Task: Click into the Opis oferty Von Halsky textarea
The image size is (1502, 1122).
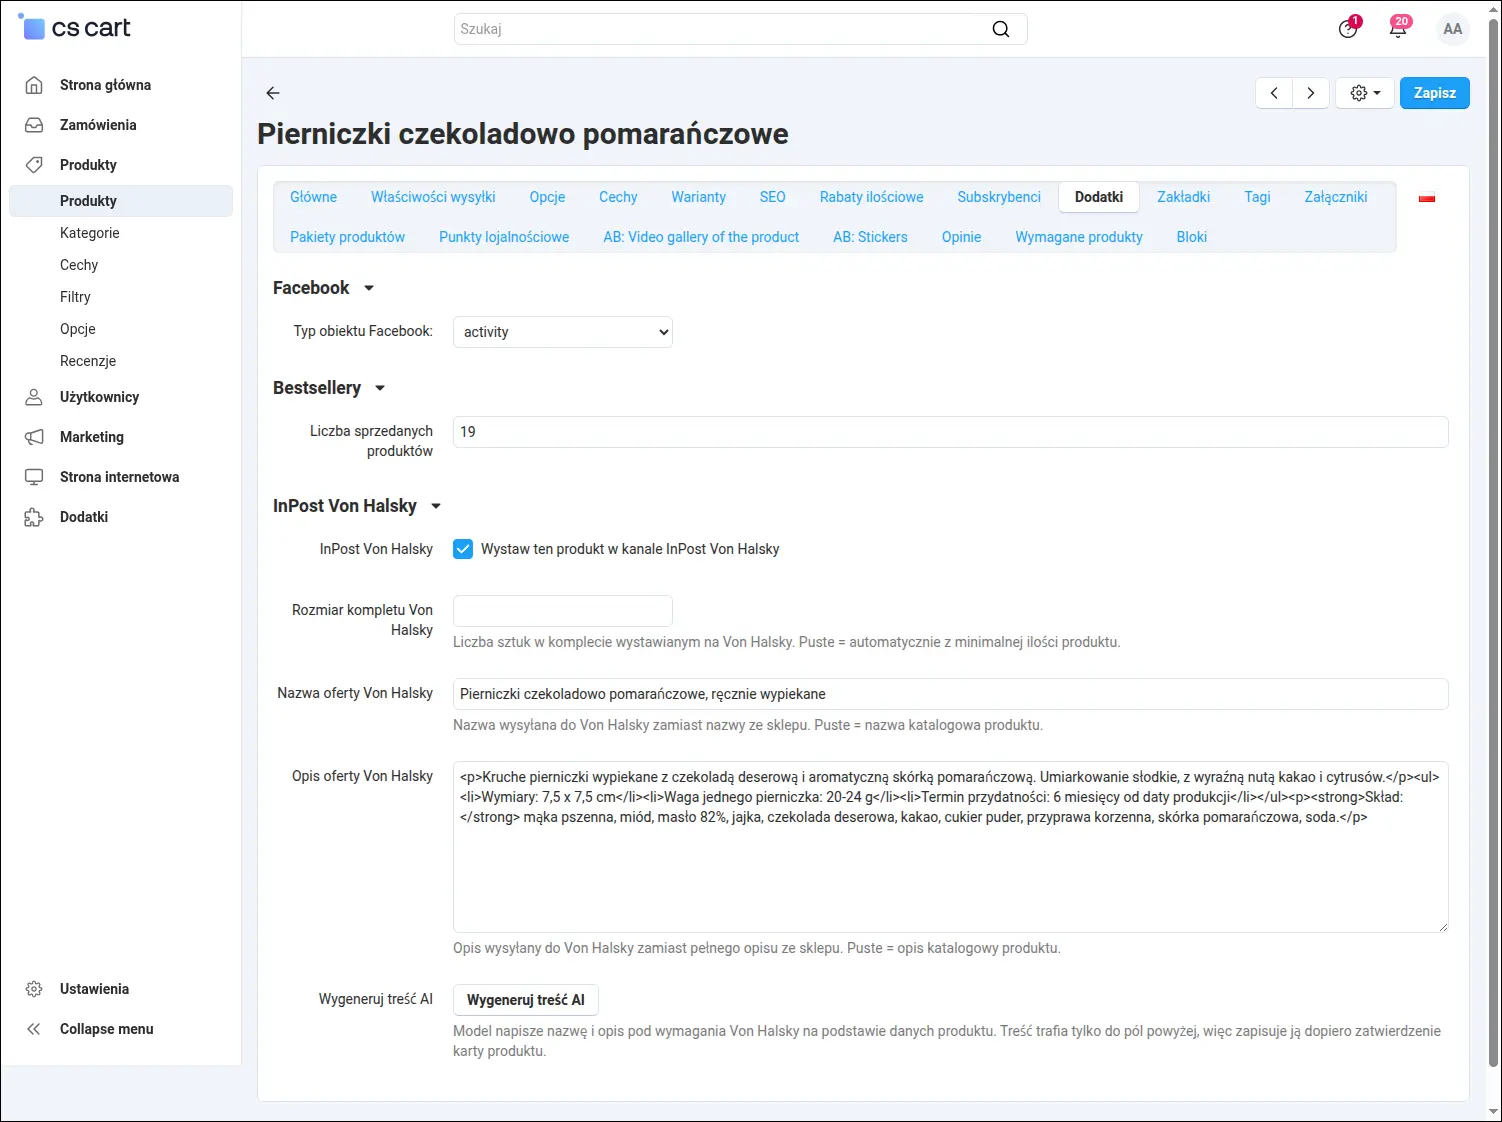Action: 950,847
